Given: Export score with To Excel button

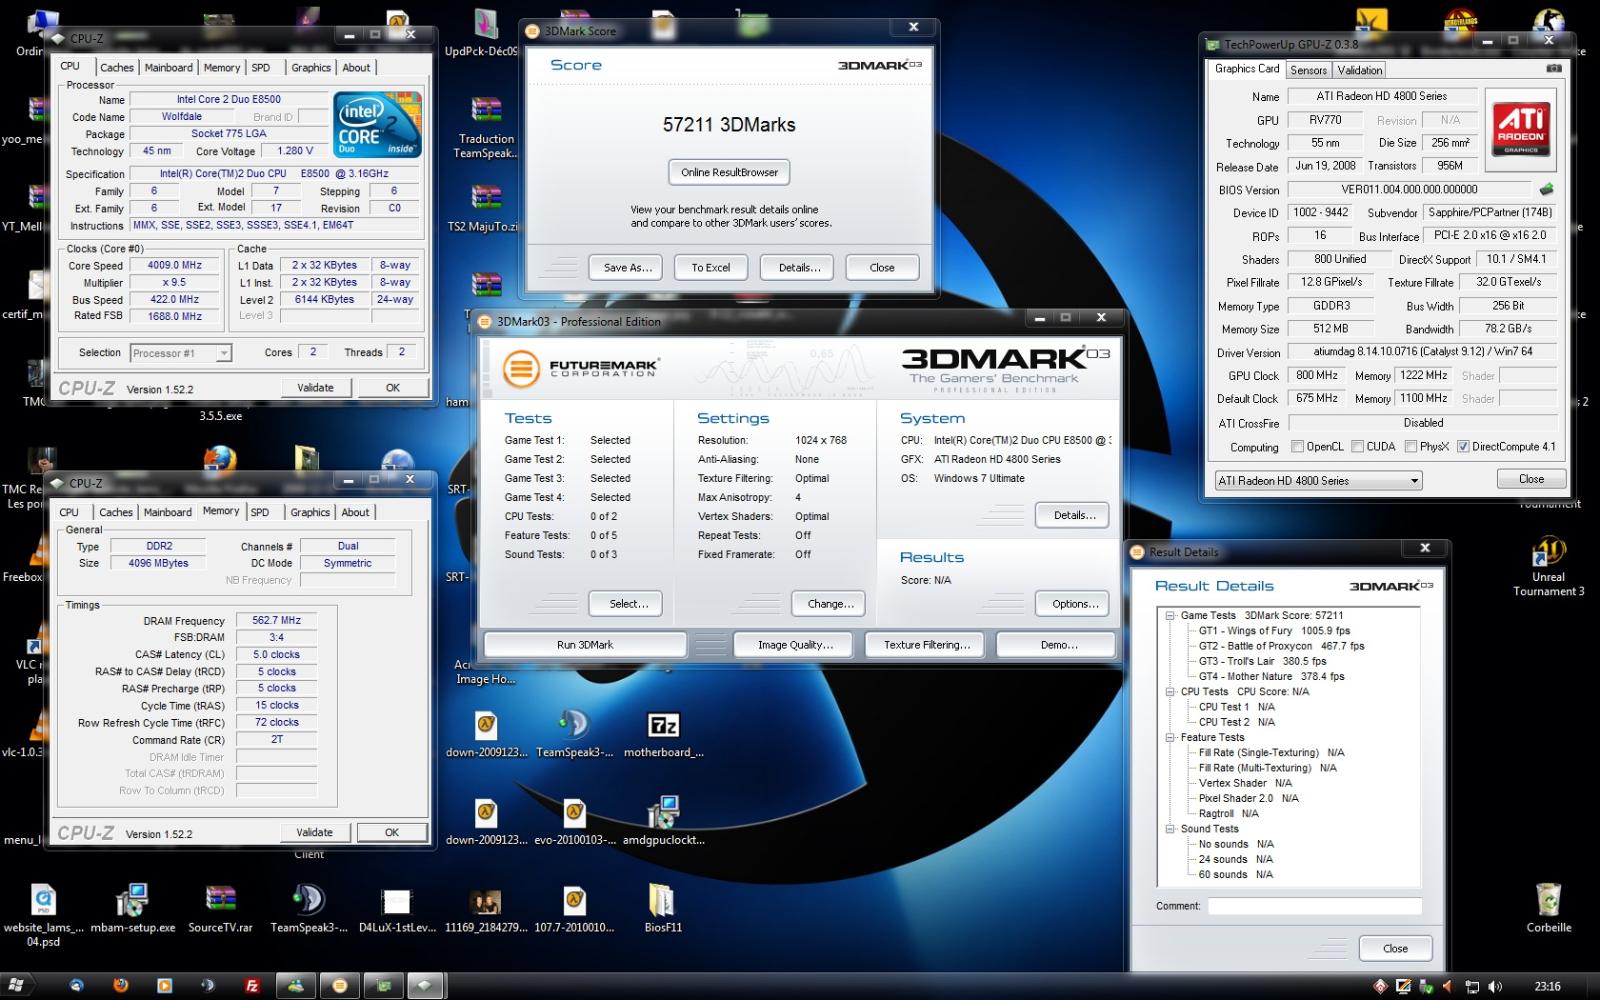Looking at the screenshot, I should point(711,267).
